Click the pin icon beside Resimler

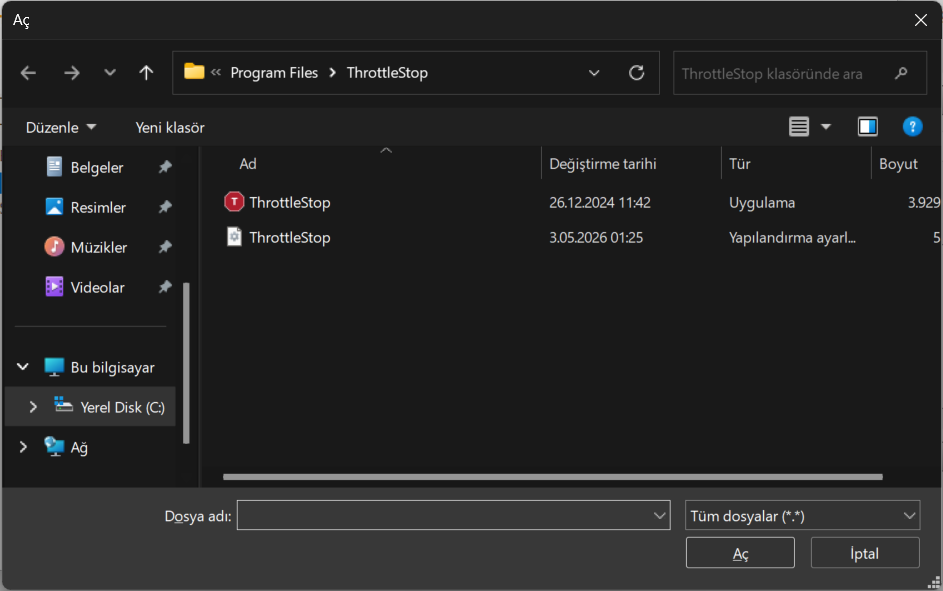[165, 207]
